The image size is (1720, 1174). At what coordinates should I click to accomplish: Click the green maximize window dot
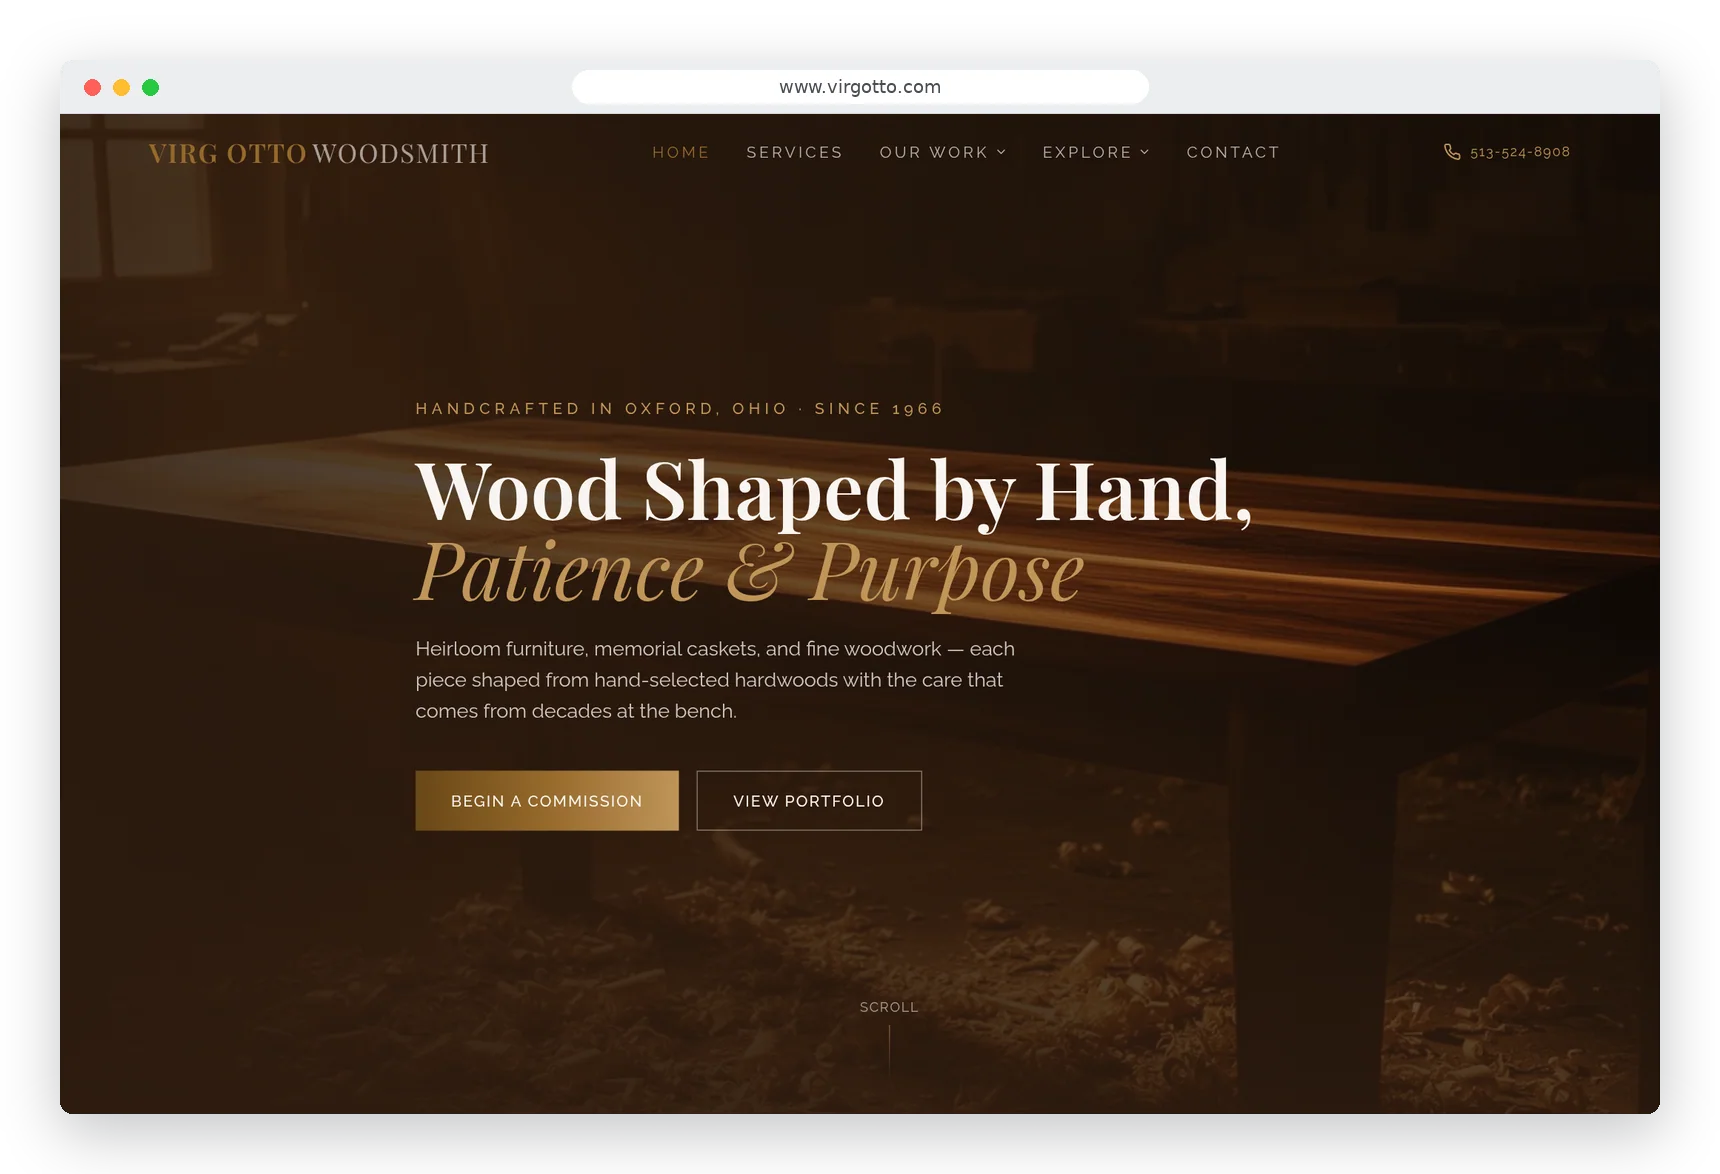(151, 87)
